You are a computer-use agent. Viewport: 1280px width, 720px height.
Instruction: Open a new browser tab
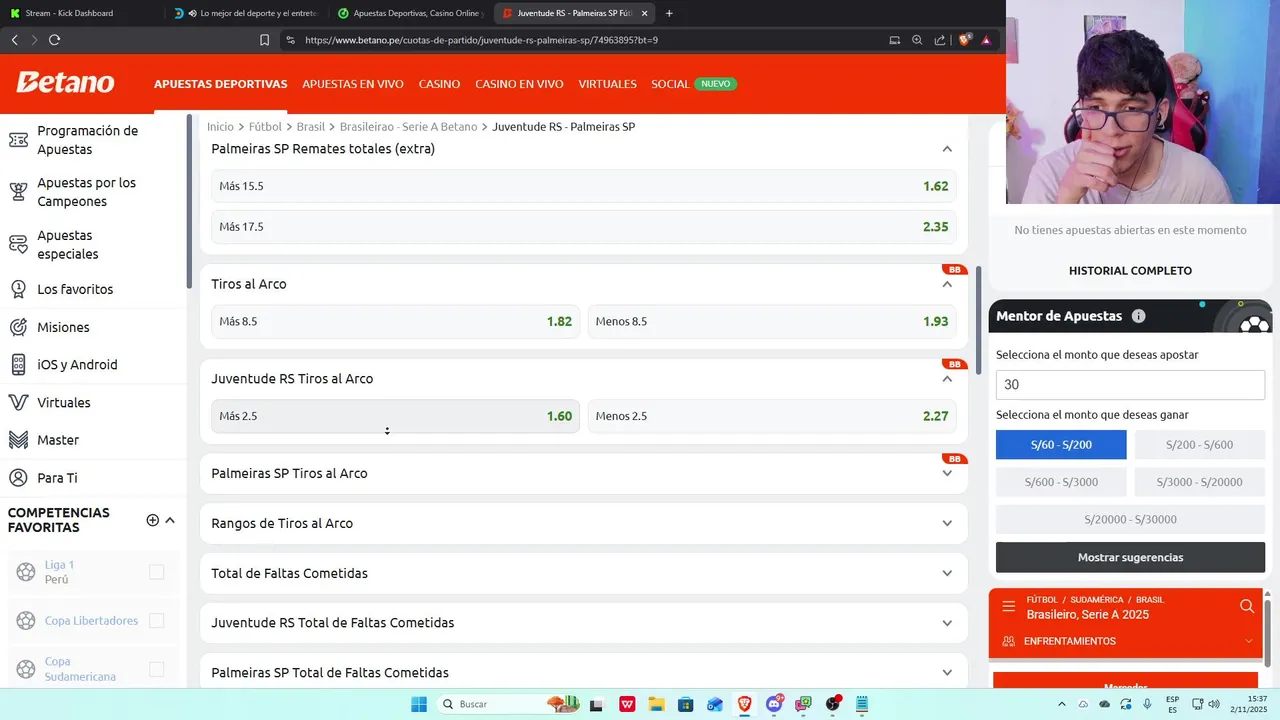tap(669, 13)
